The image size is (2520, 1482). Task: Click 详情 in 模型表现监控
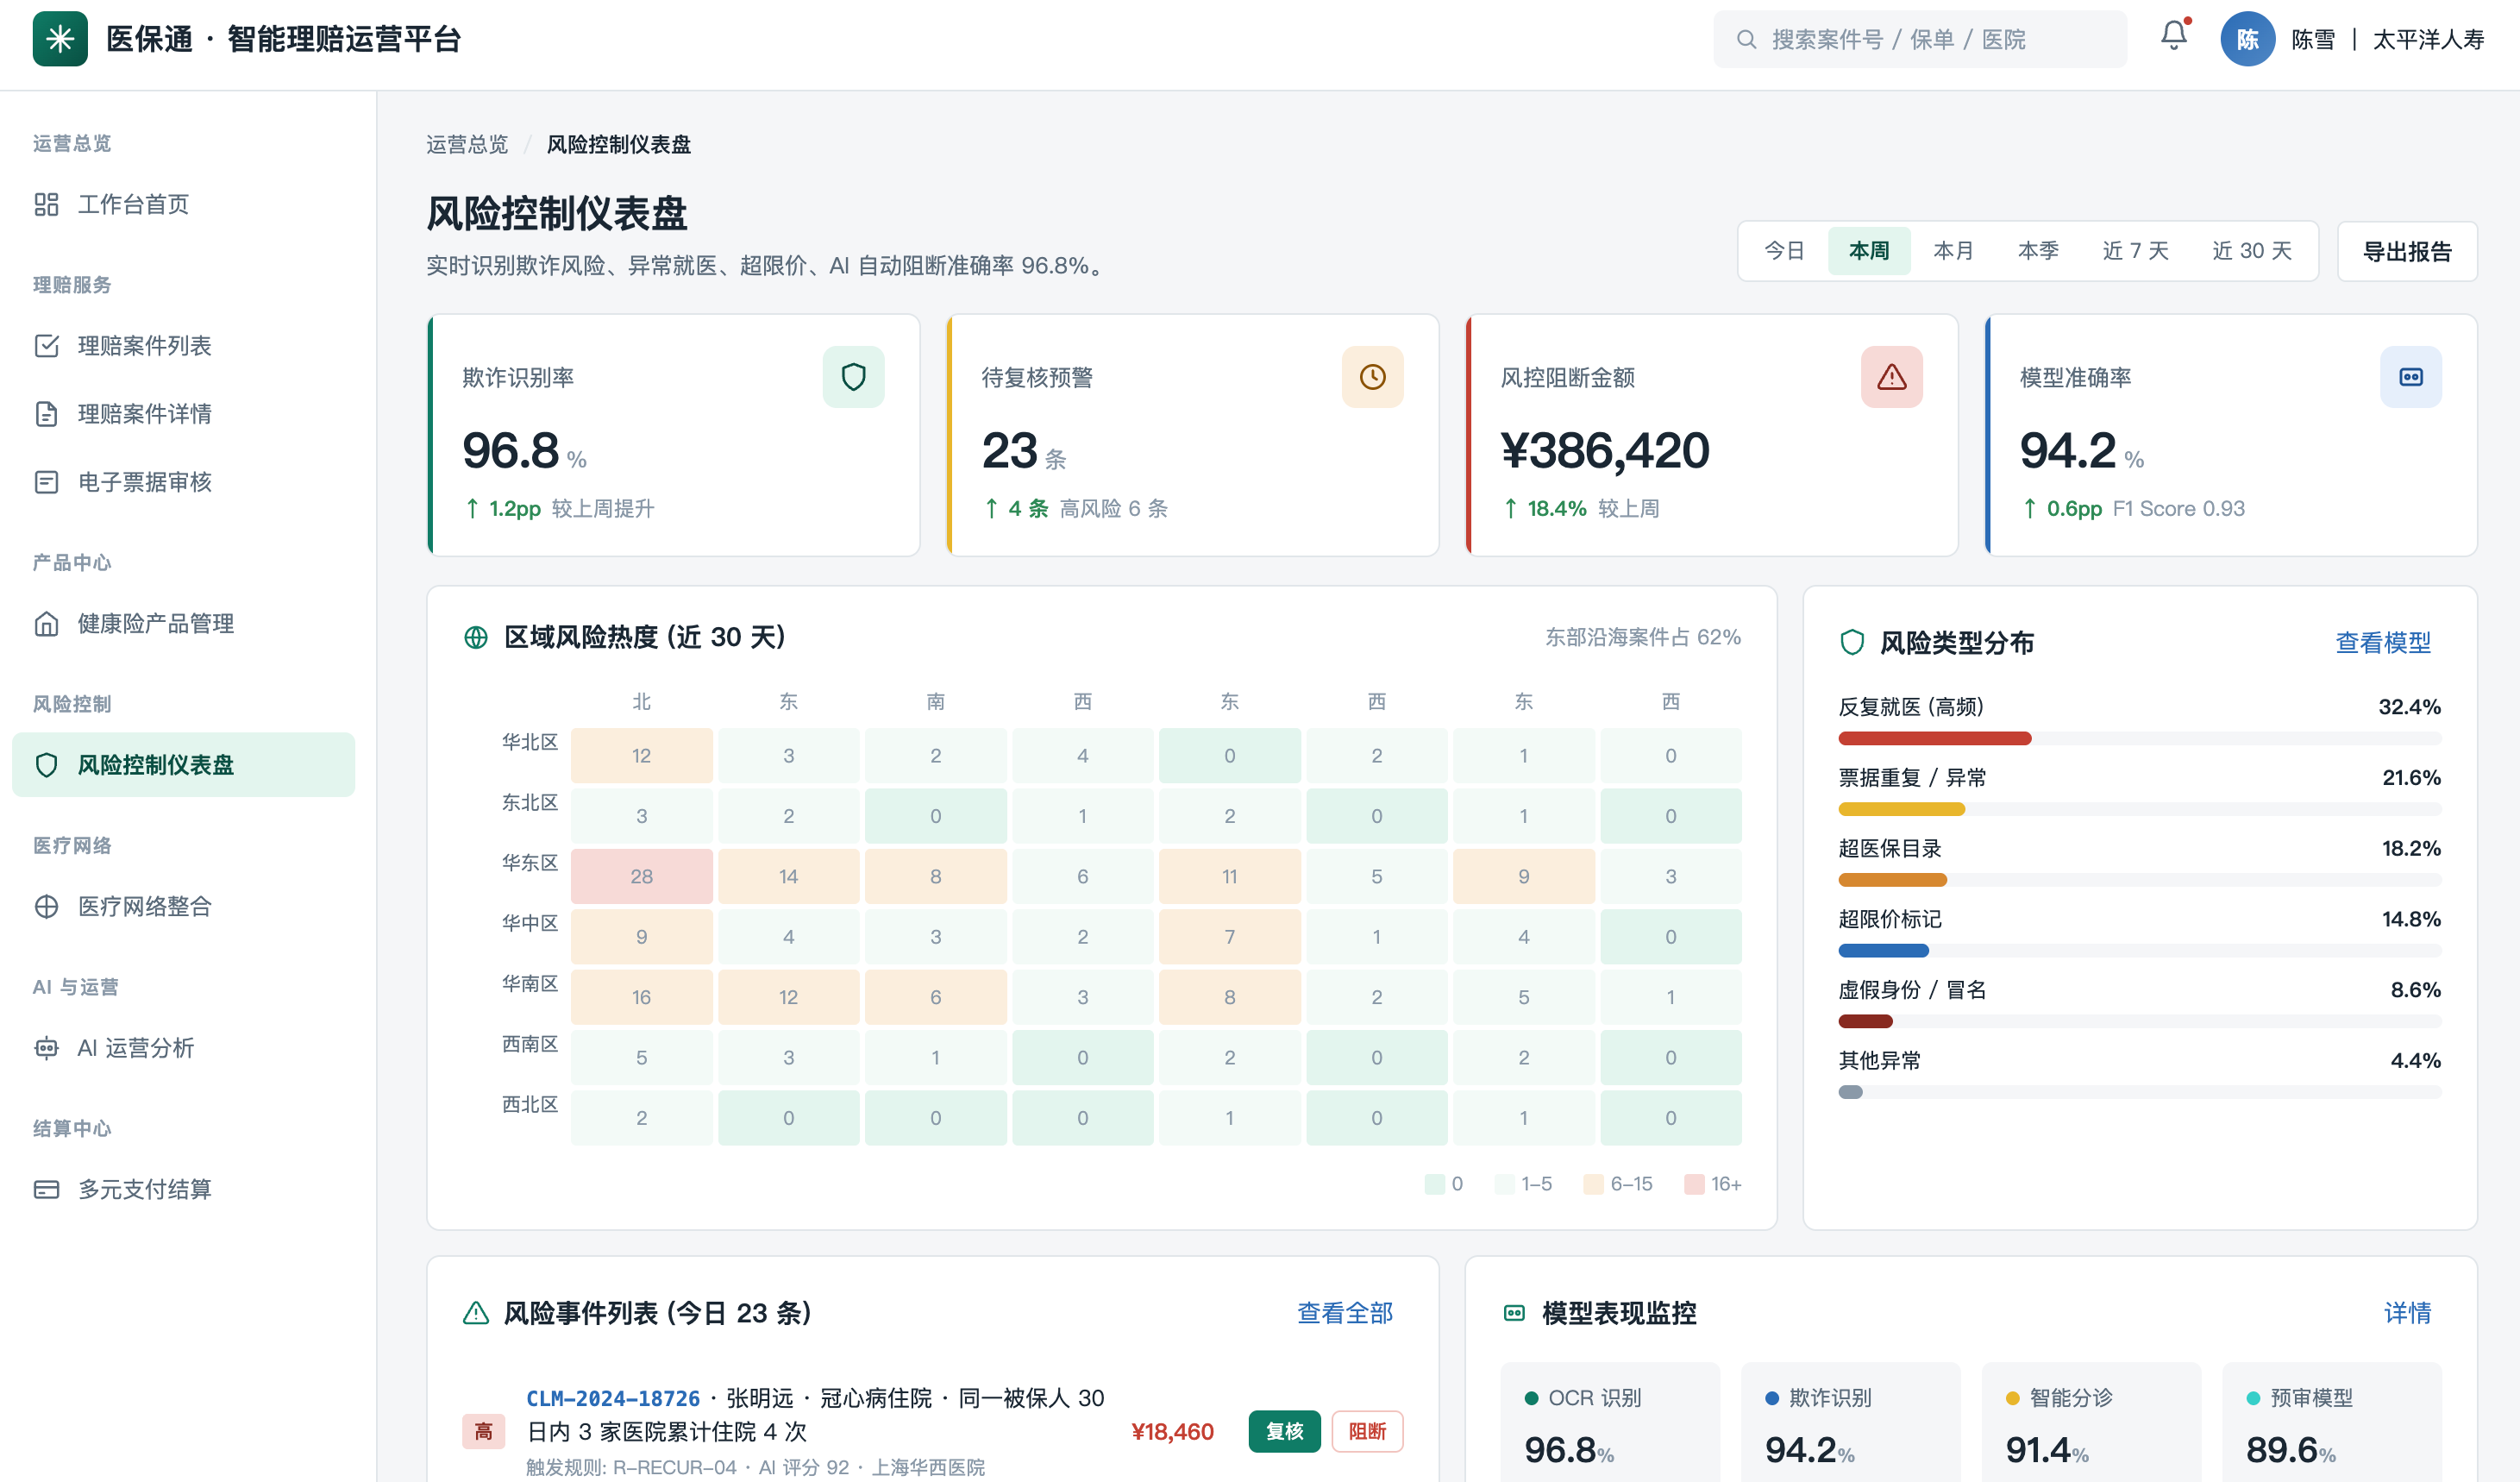point(2407,1313)
